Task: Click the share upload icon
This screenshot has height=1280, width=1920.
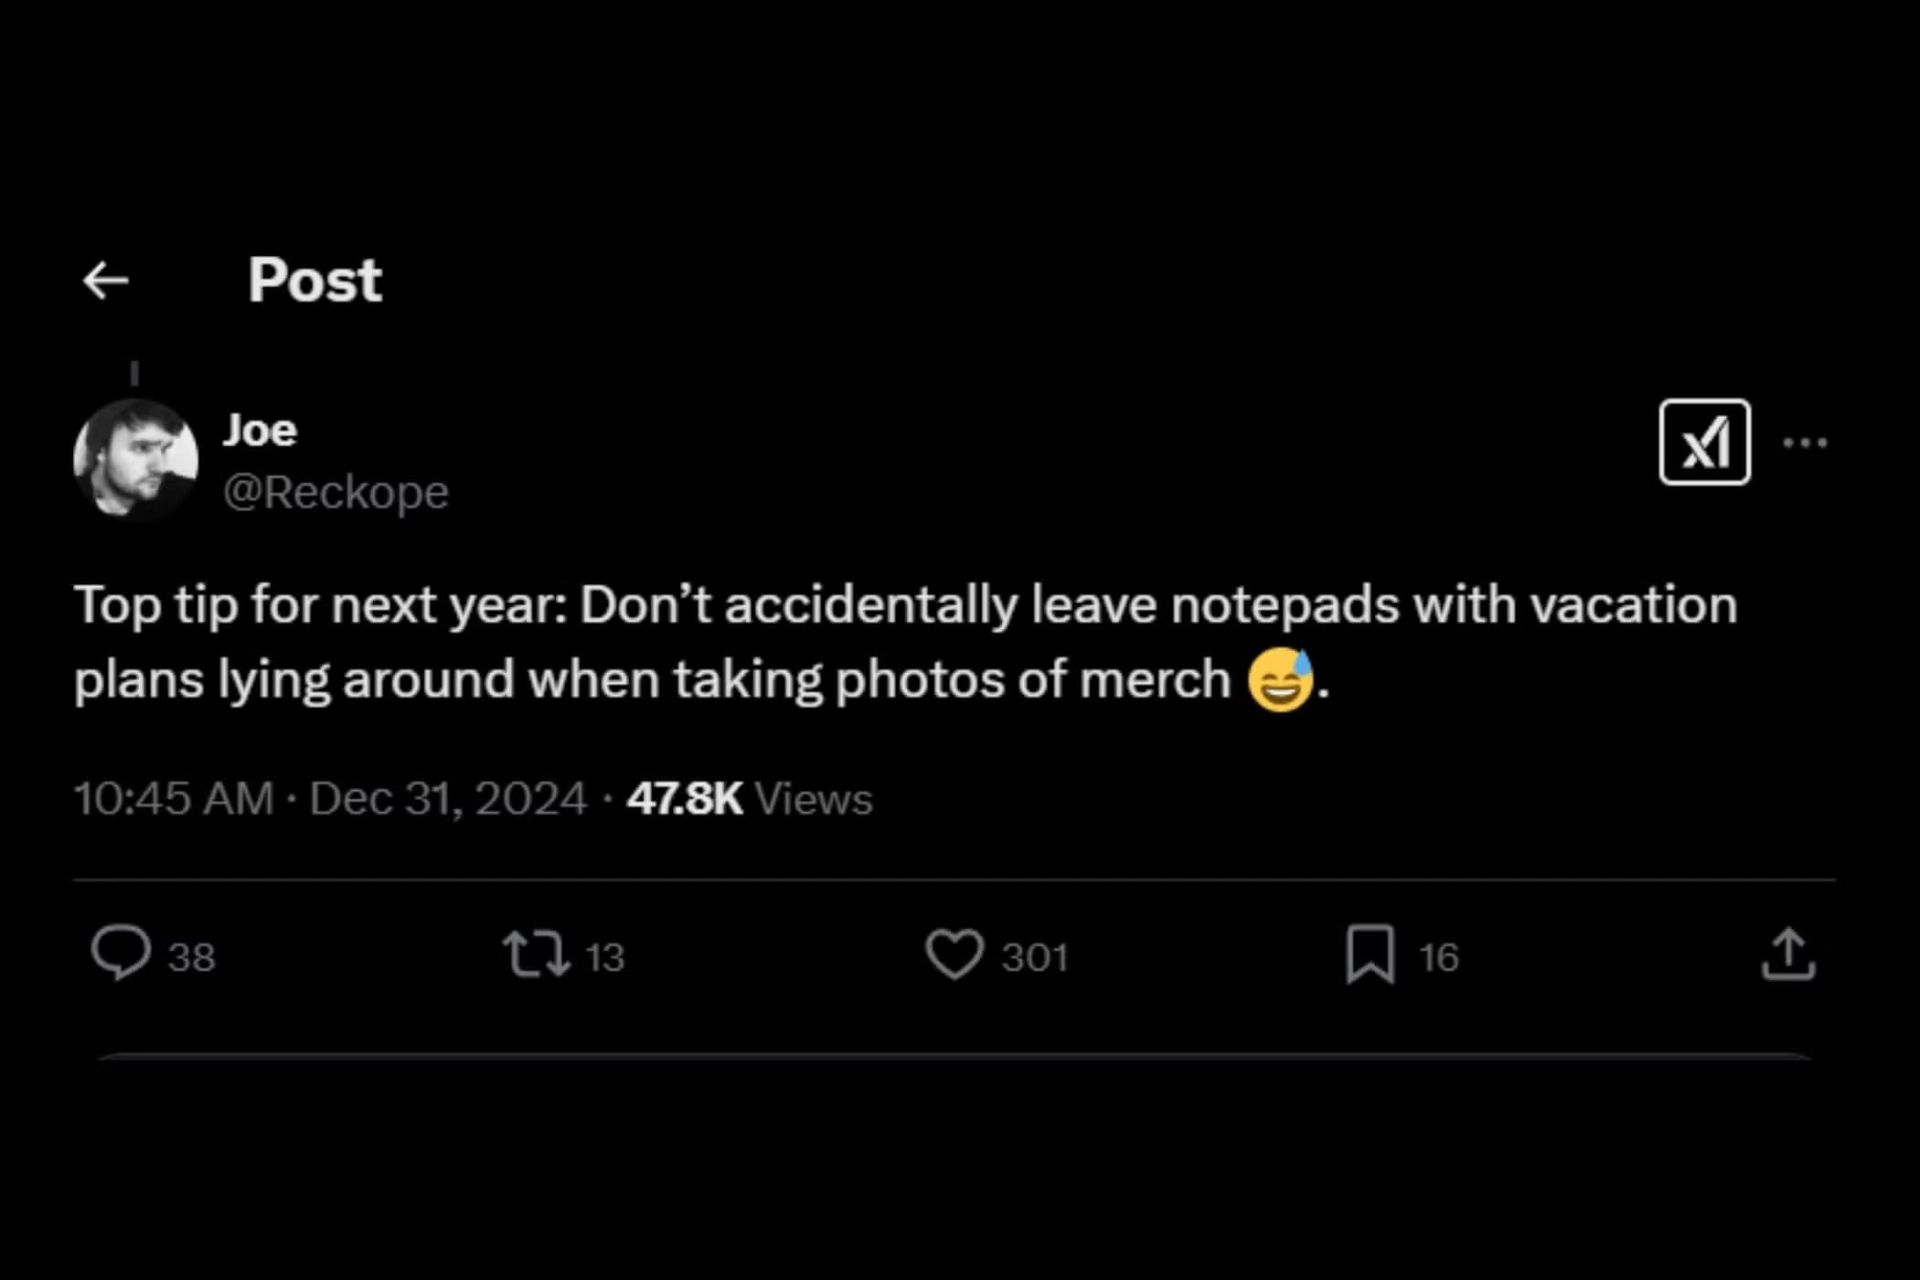Action: tap(1788, 954)
